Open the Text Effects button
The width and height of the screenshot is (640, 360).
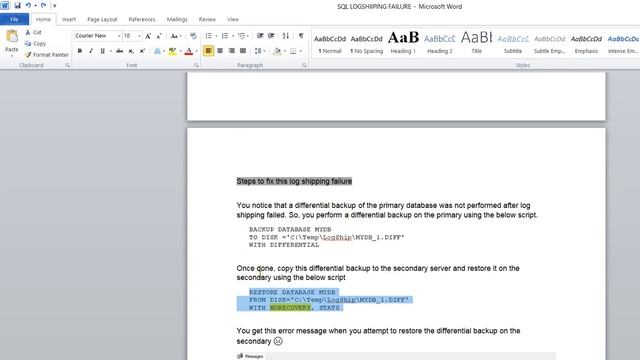(x=157, y=51)
